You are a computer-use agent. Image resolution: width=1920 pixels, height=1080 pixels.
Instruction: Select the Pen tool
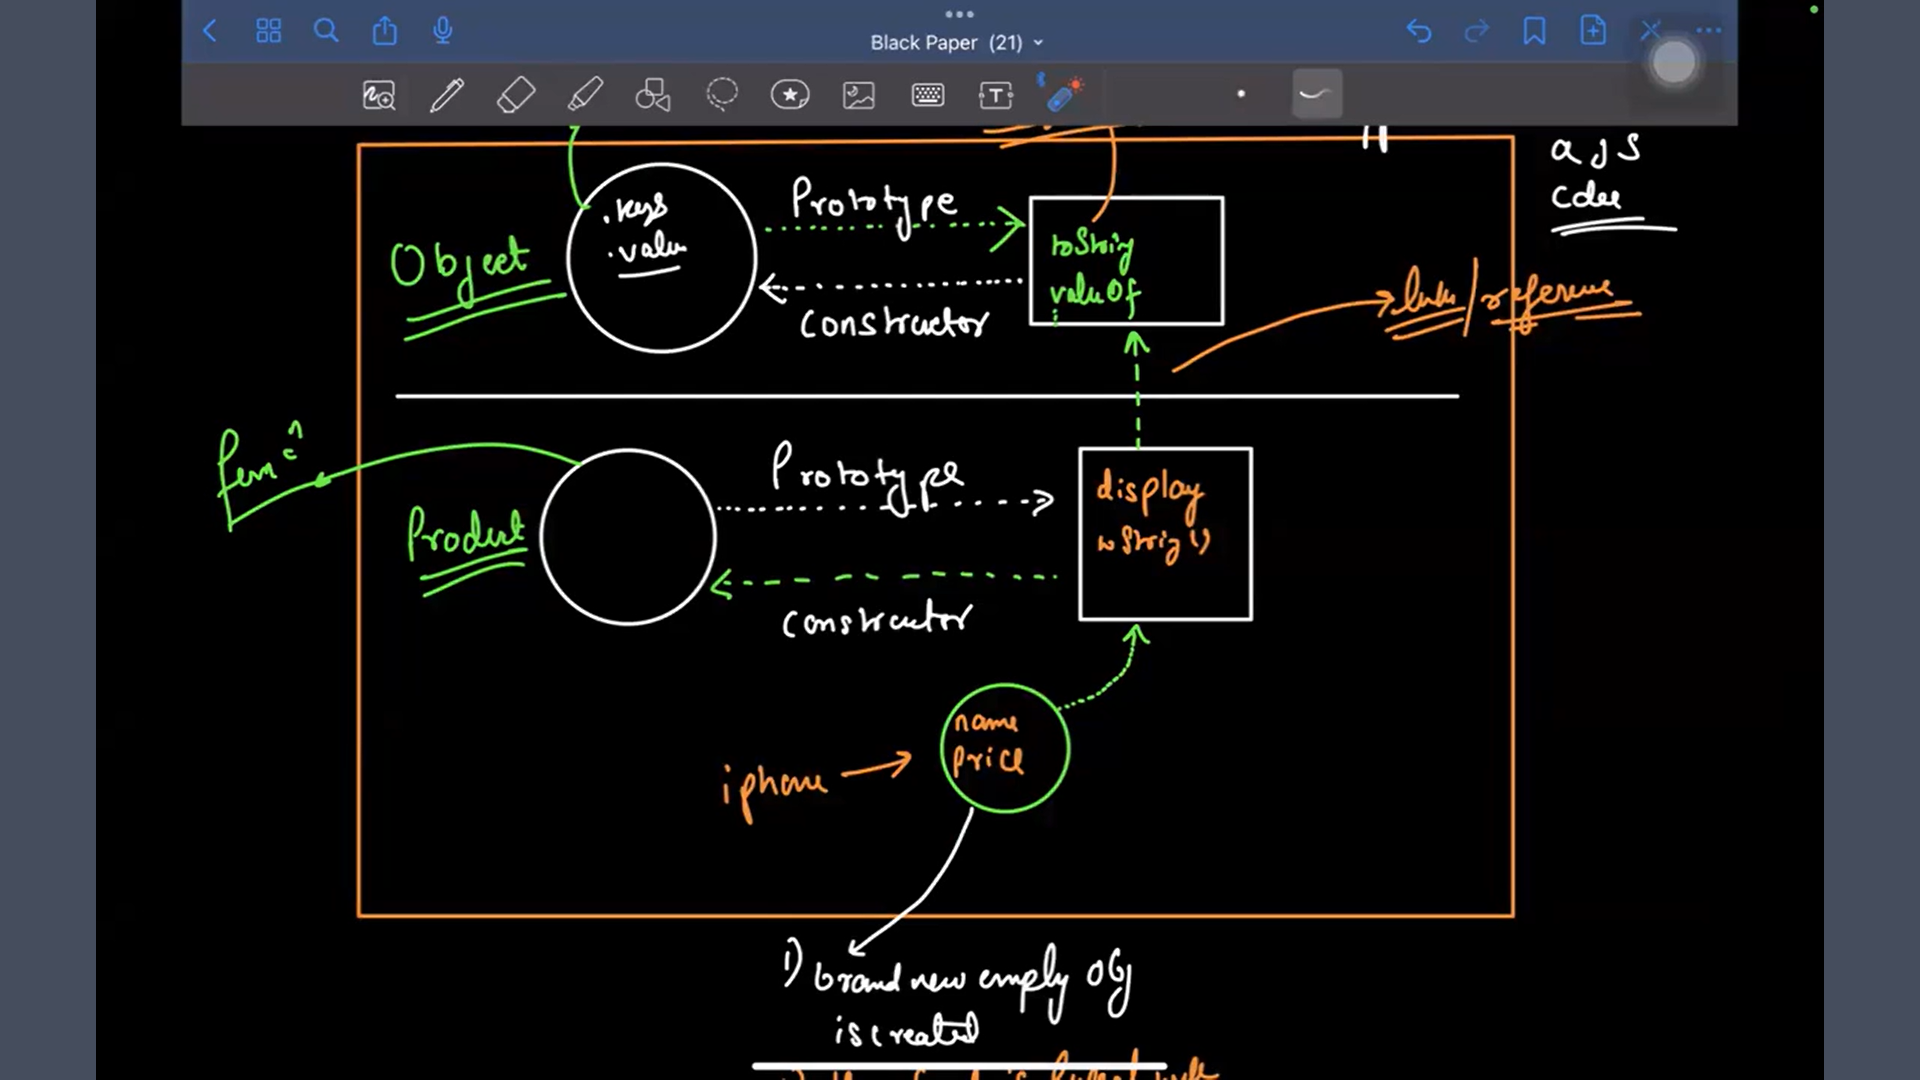point(447,95)
